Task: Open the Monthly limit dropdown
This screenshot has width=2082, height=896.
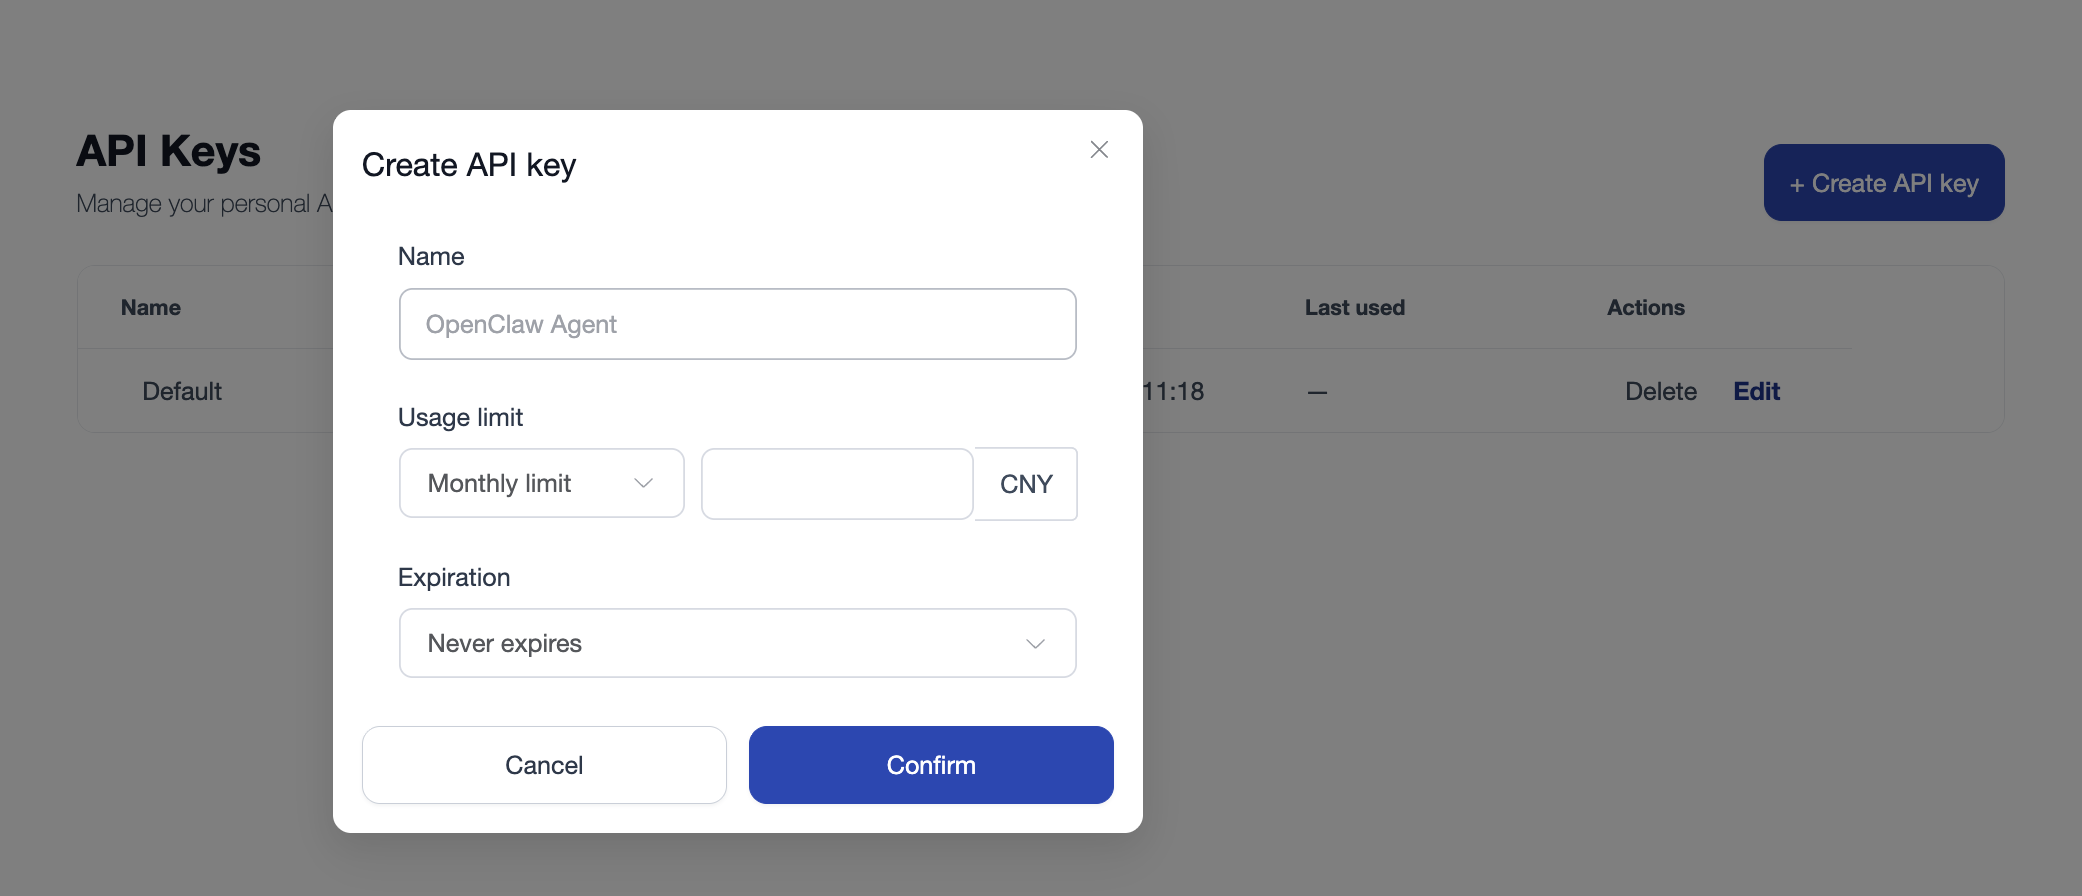Action: click(x=541, y=483)
